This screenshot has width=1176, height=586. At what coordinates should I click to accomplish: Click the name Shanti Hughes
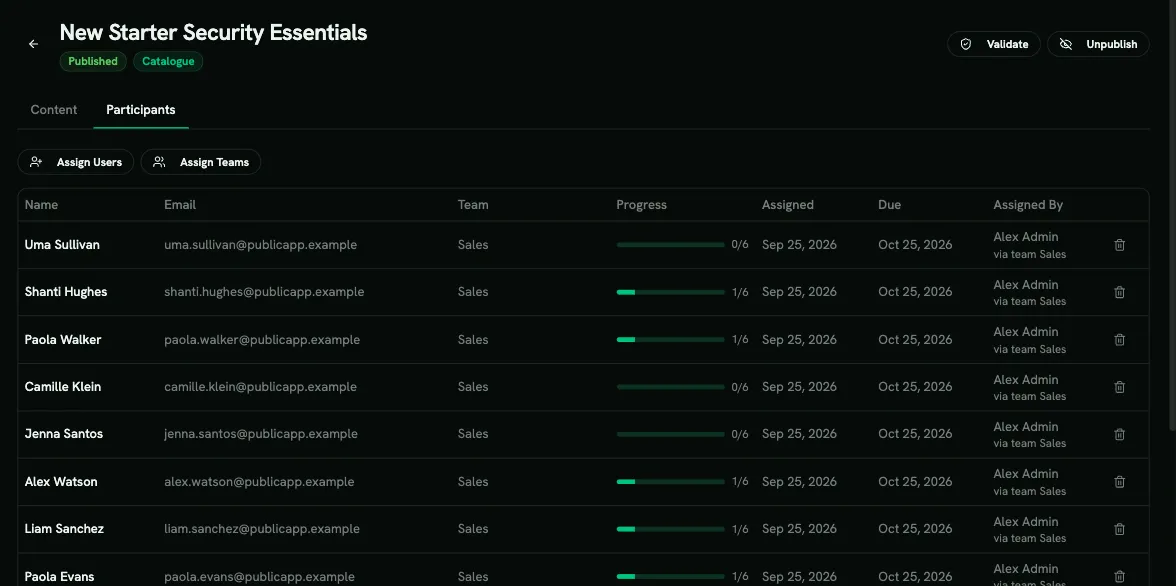[66, 292]
